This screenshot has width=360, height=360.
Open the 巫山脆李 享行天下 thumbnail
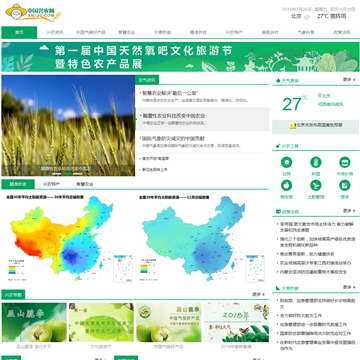(x=34, y=322)
